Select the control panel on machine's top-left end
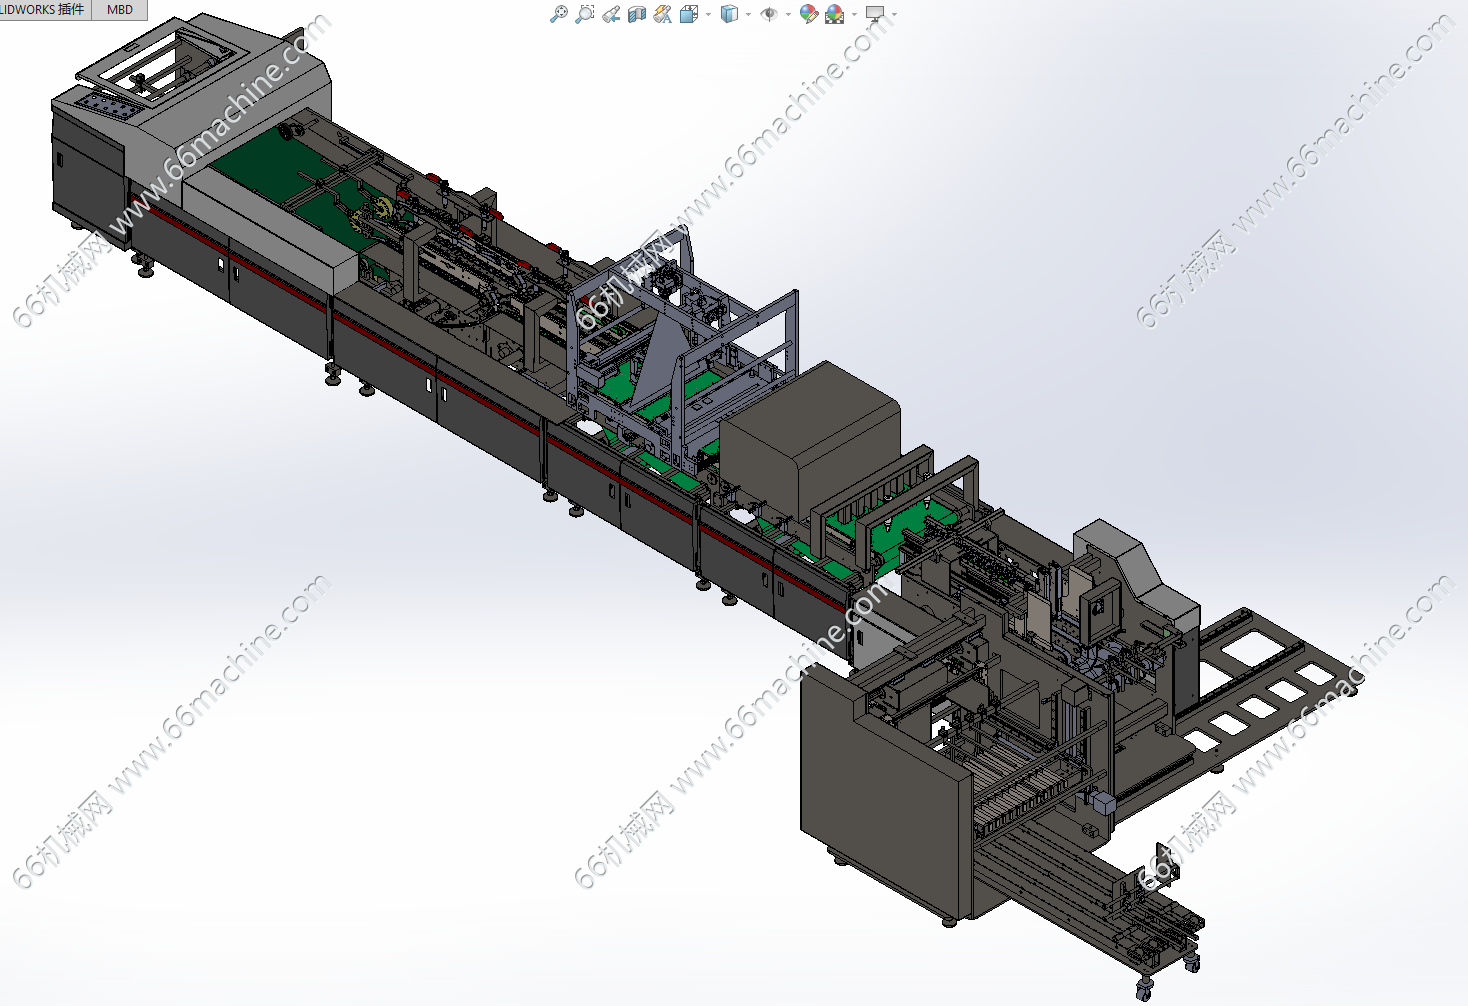1468x1006 pixels. [x=105, y=103]
